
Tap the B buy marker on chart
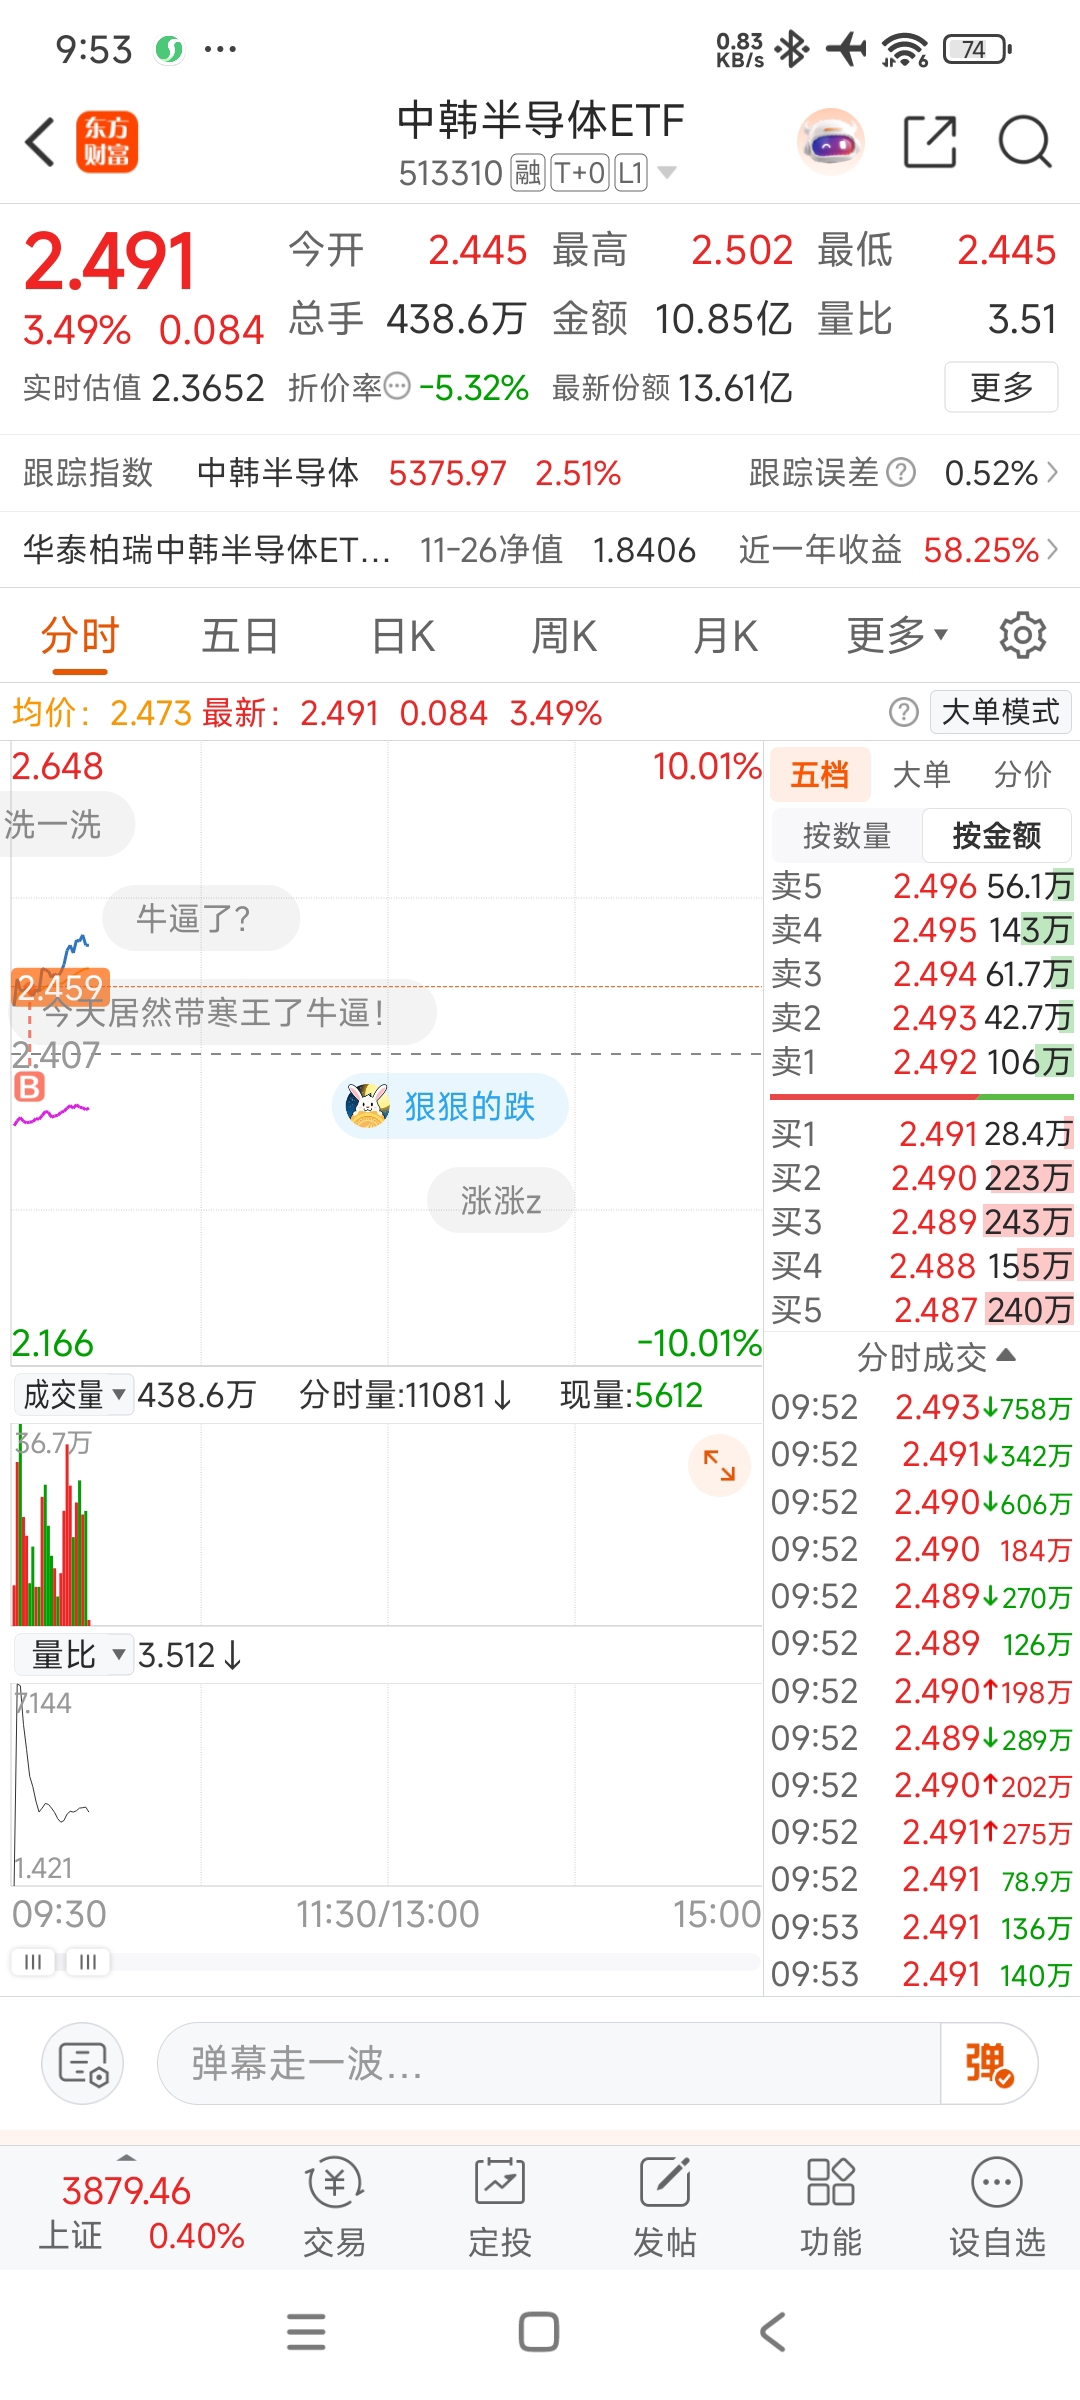(29, 1086)
